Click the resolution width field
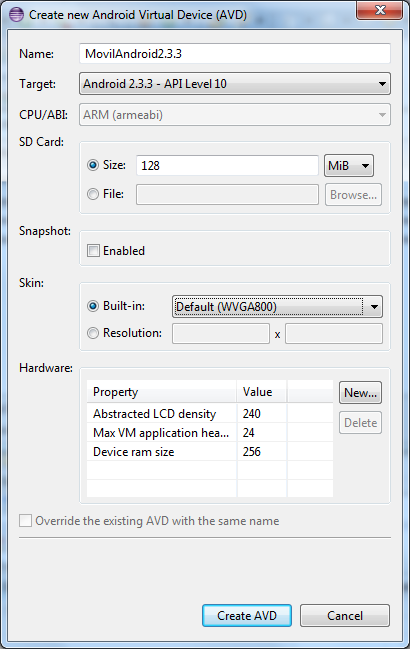Viewport: 410px width, 649px height. point(221,334)
